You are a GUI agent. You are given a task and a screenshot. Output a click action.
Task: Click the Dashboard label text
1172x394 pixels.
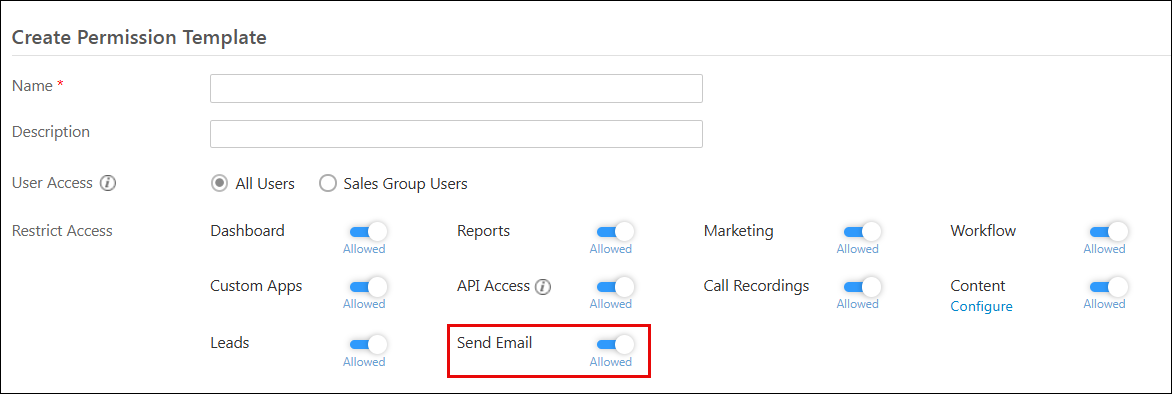[x=247, y=231]
